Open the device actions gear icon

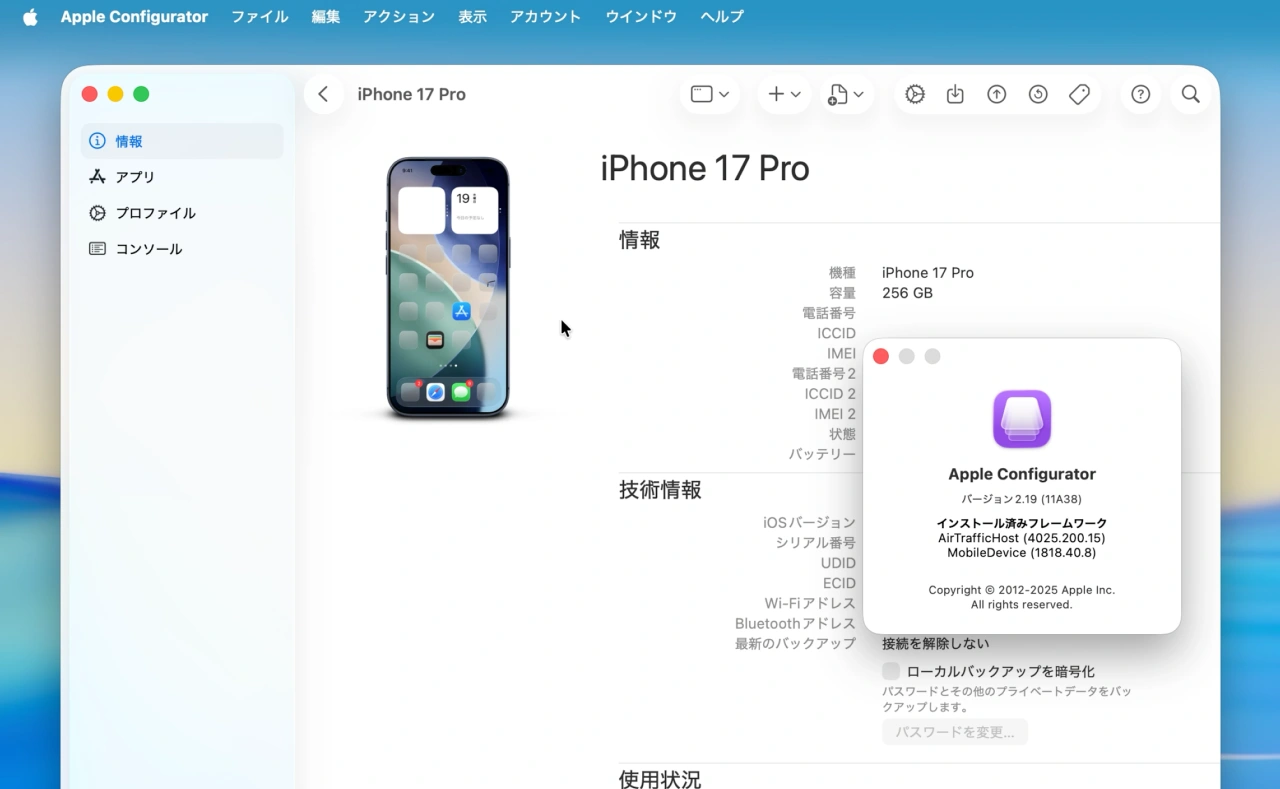point(914,93)
